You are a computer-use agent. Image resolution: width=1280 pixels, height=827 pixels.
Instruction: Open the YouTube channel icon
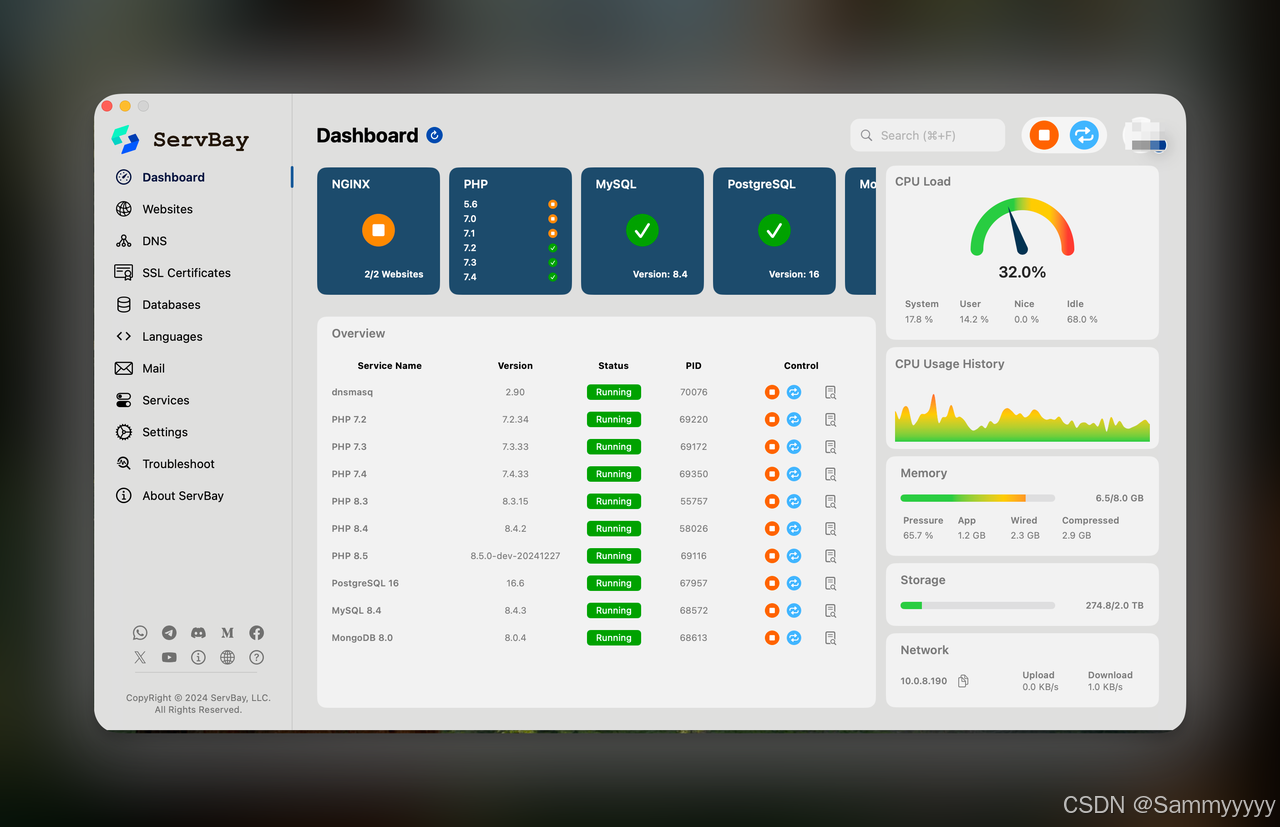click(169, 657)
